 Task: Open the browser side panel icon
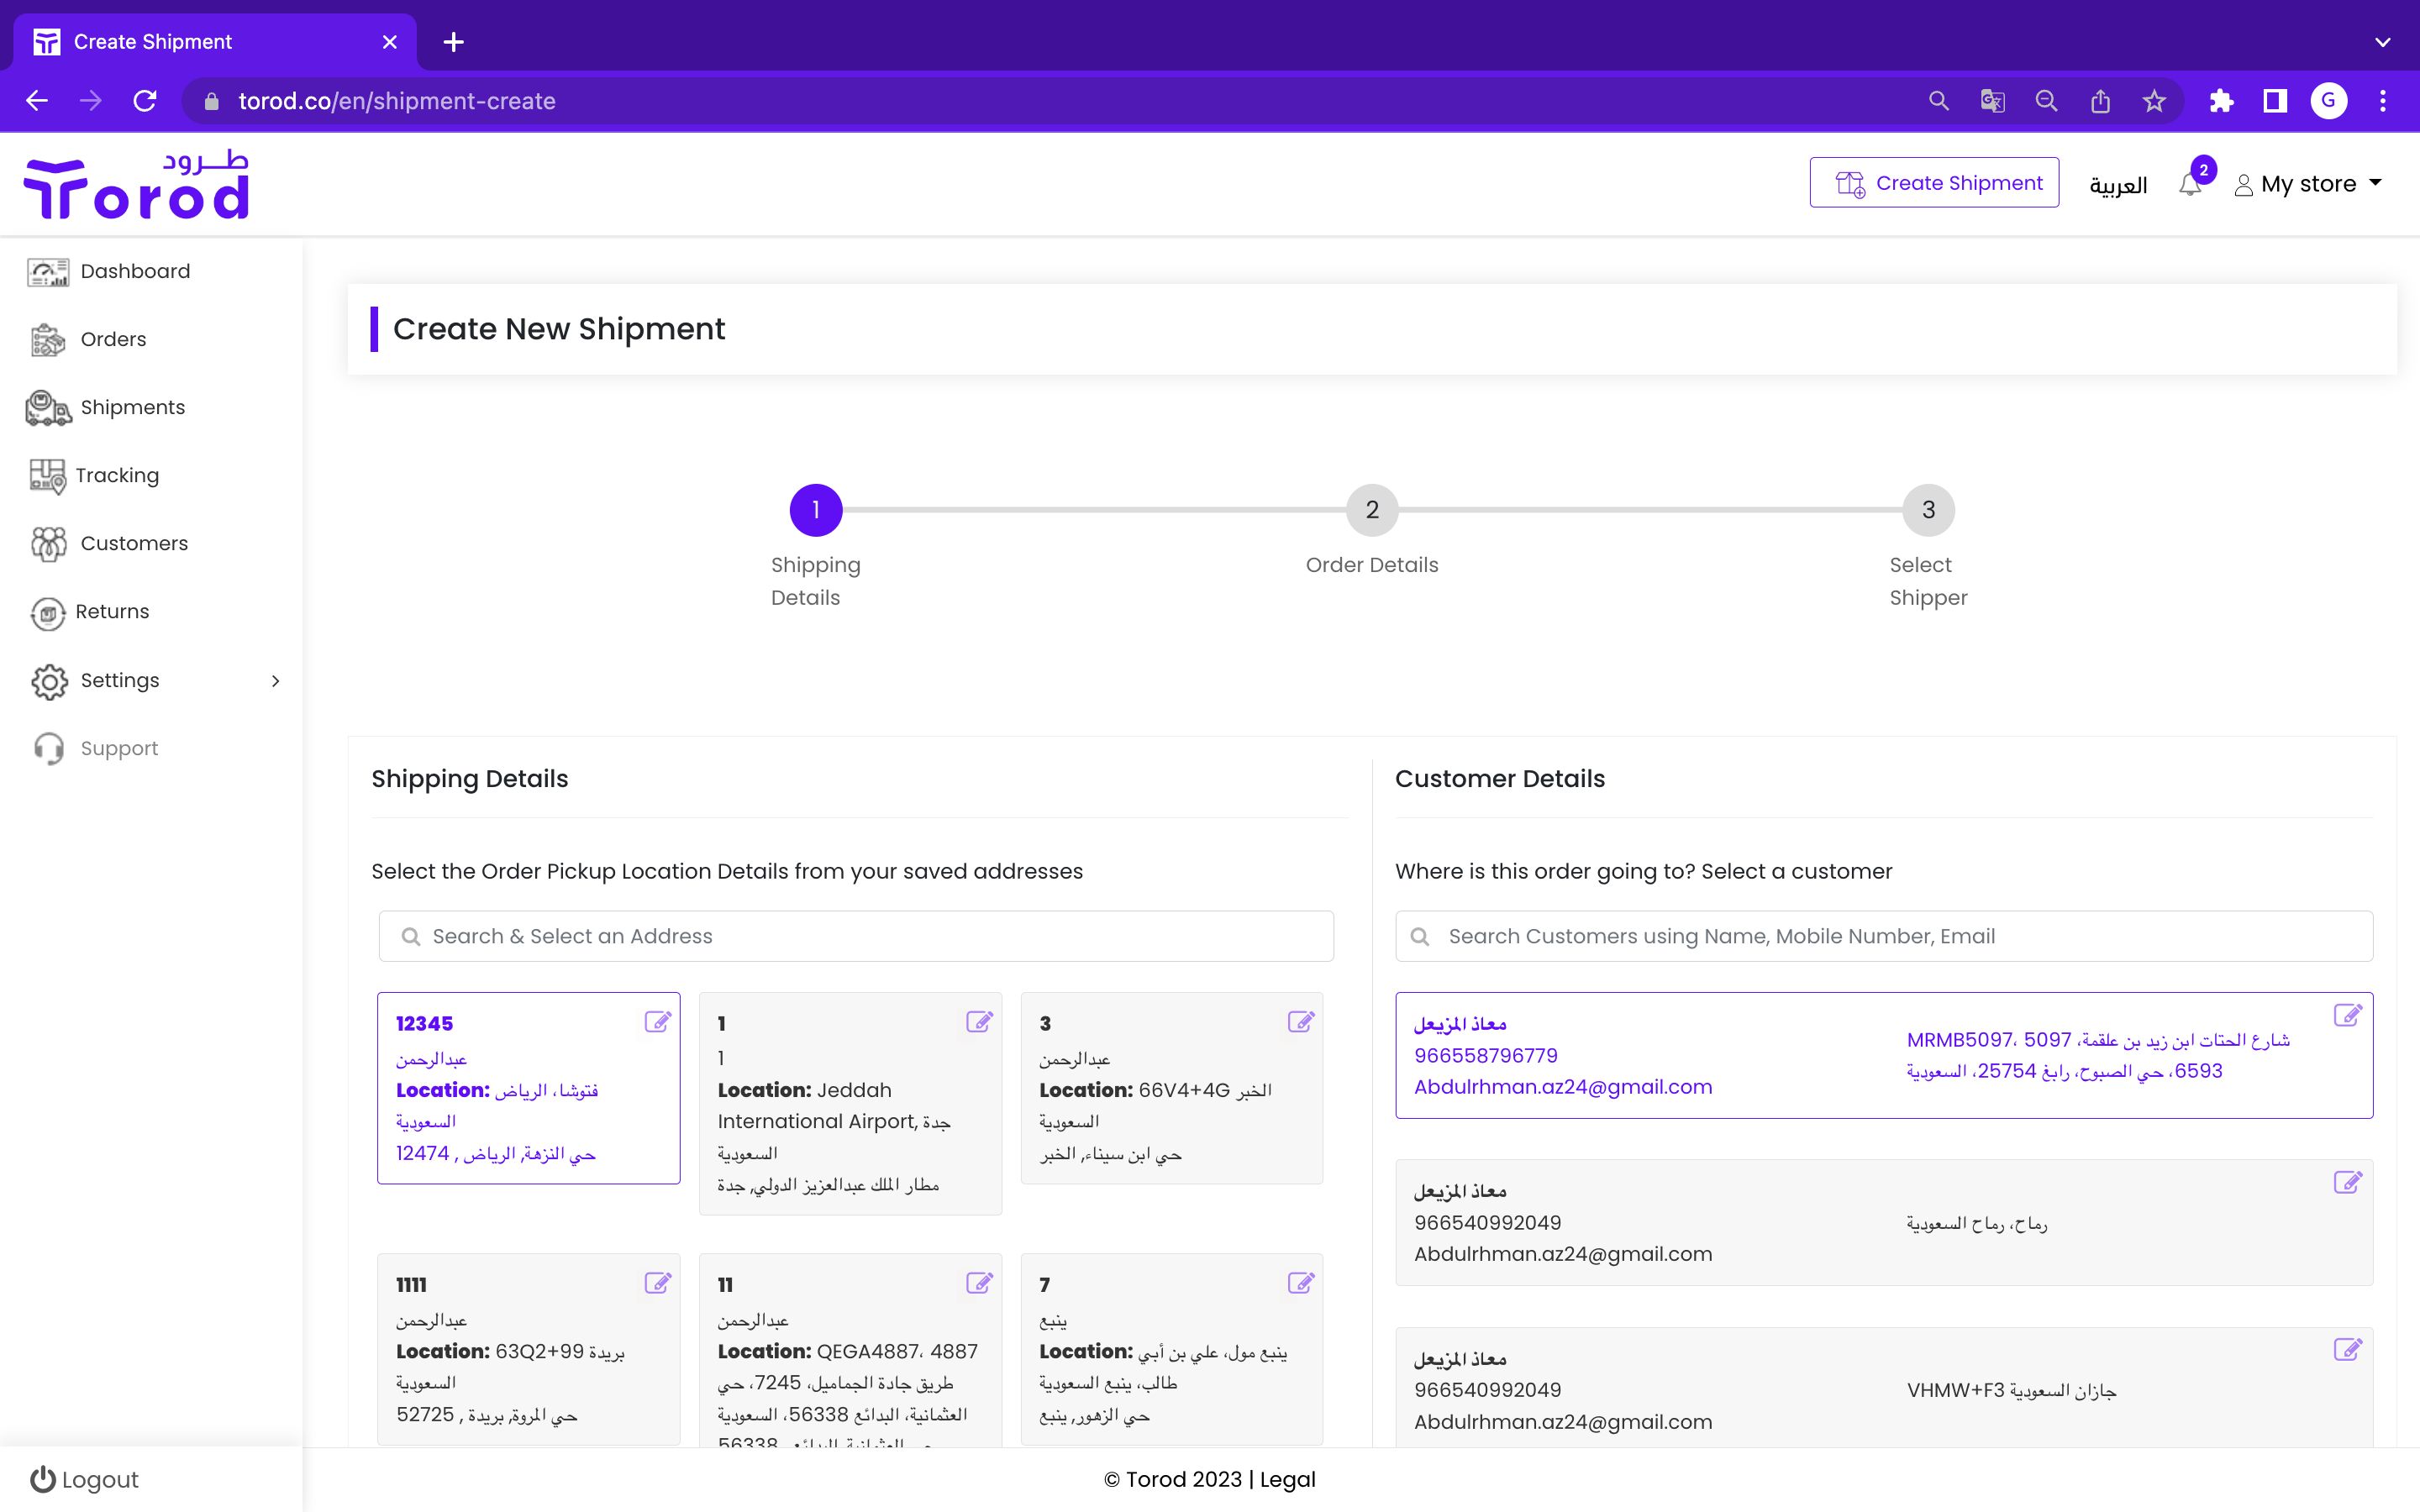pyautogui.click(x=2275, y=101)
